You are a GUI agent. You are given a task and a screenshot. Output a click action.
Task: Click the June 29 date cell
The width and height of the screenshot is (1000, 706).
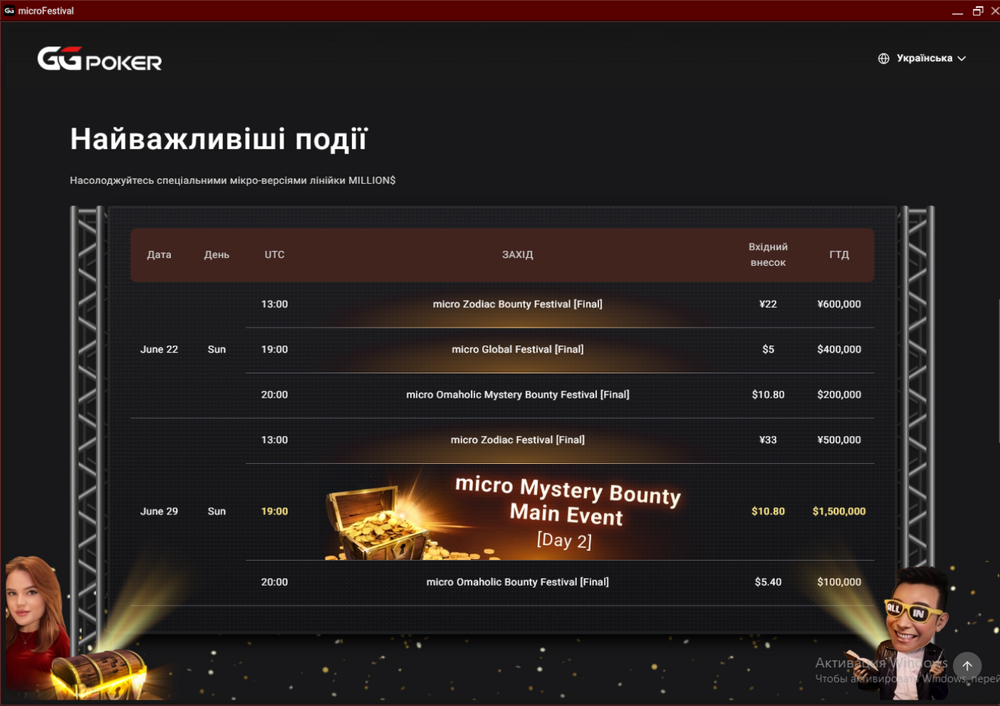159,511
